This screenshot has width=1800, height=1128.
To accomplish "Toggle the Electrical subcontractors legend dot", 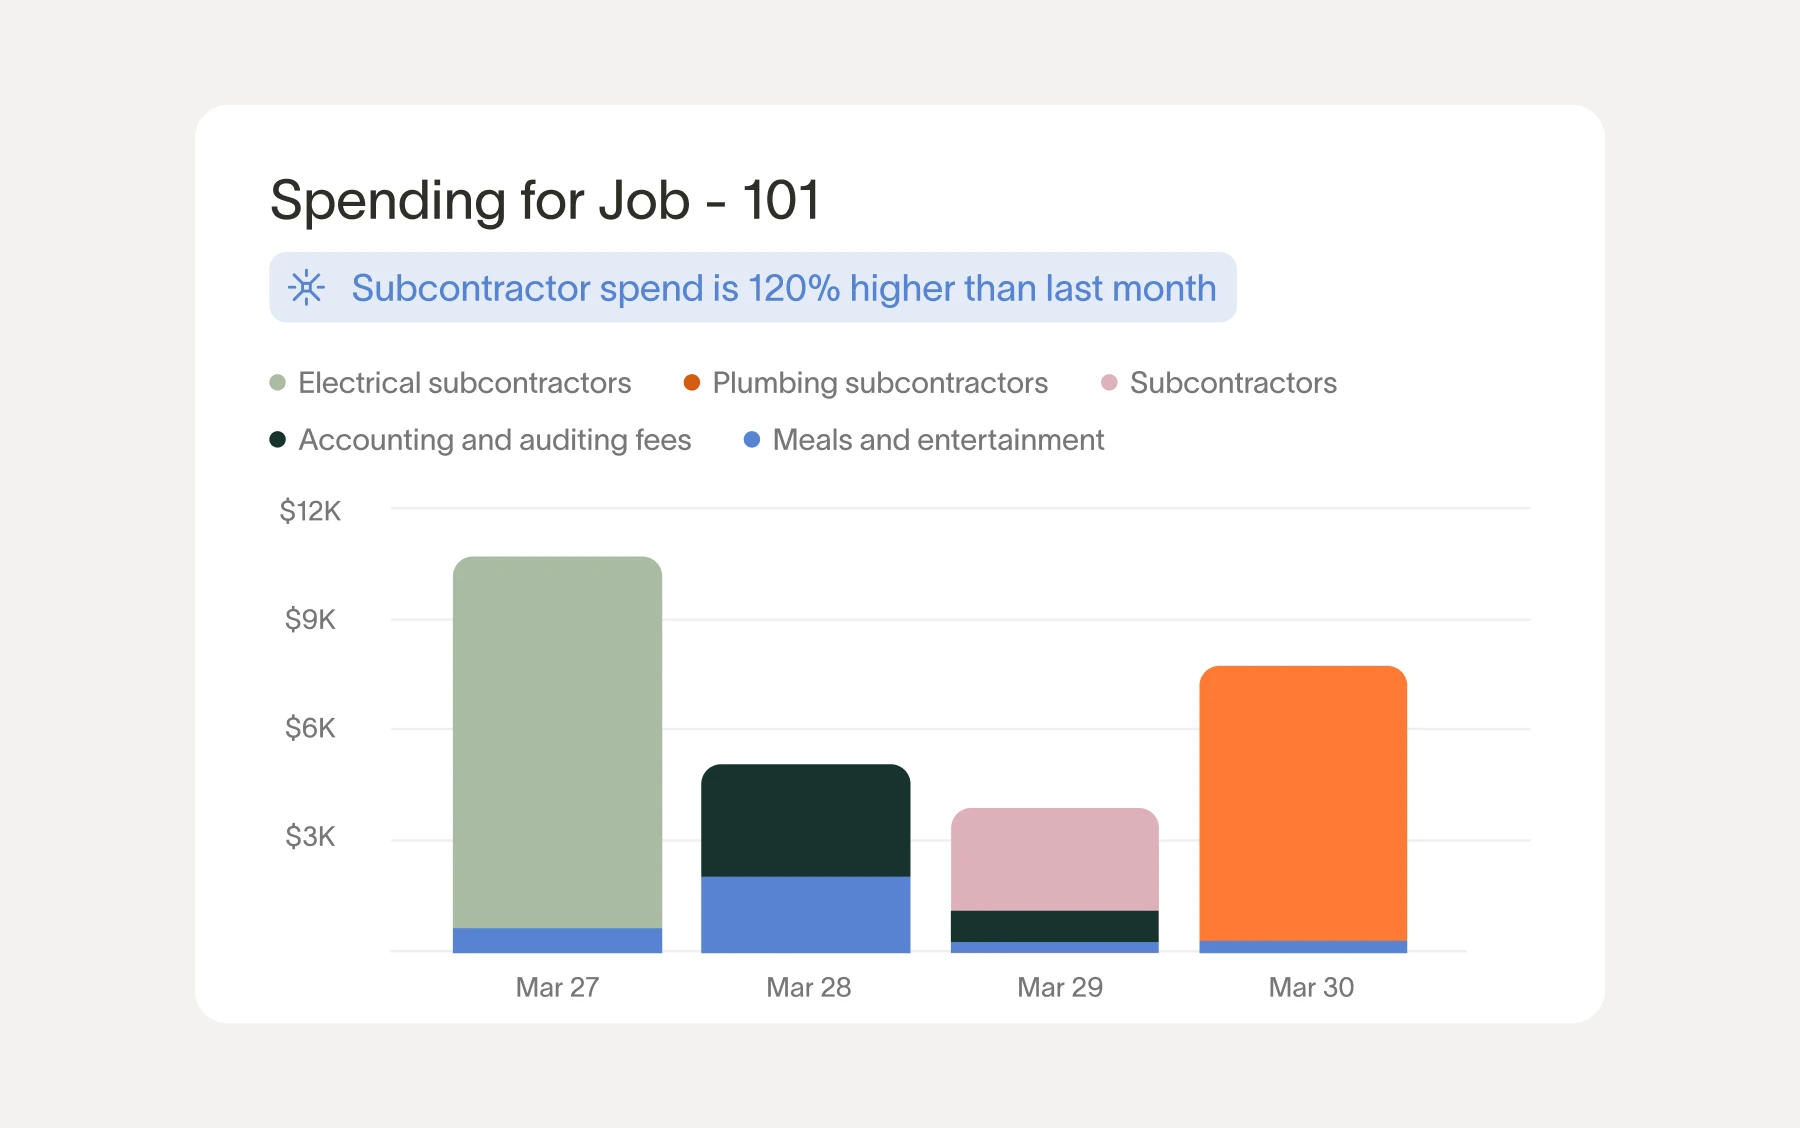I will coord(278,383).
